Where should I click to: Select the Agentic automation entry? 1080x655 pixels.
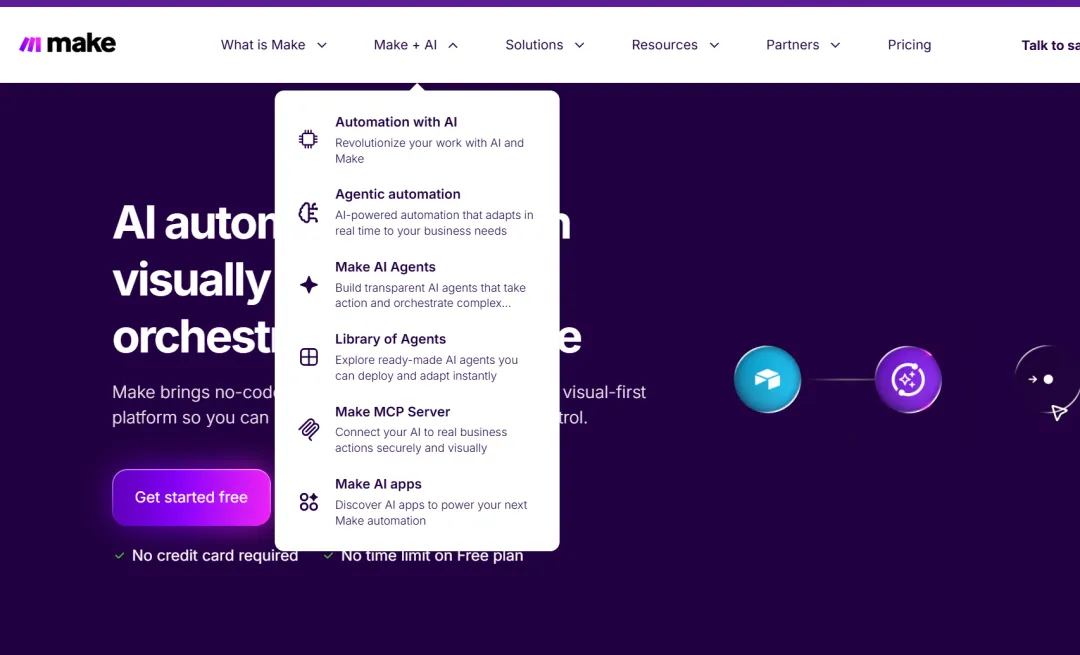pos(417,212)
